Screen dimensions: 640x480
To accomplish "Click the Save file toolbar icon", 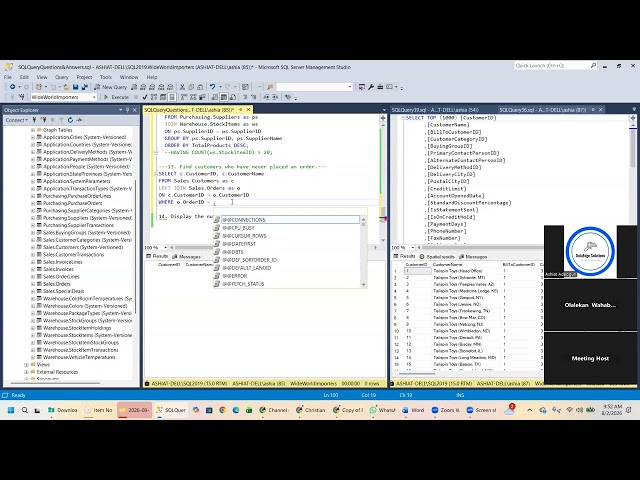I will click(76, 87).
